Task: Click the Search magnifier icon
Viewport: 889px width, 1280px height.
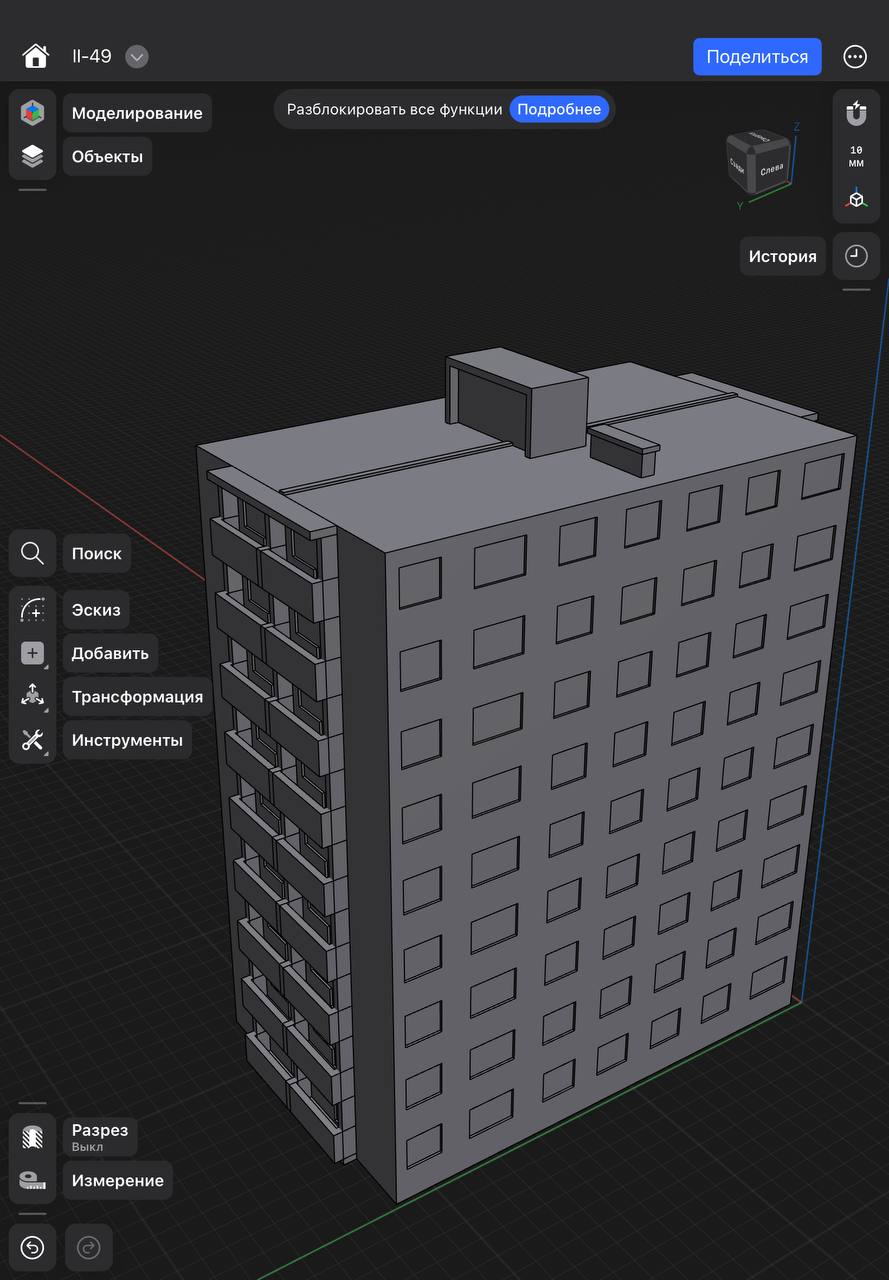Action: [32, 553]
